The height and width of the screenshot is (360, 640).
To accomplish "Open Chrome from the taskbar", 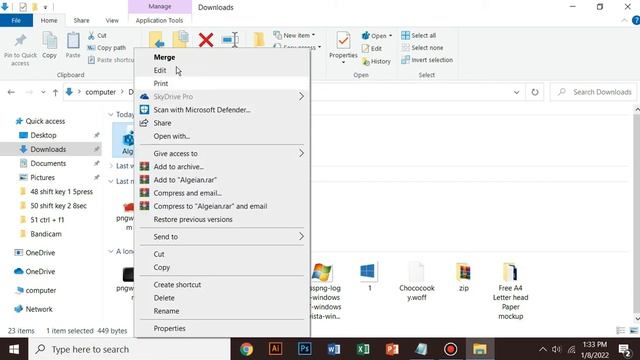I will click(247, 349).
